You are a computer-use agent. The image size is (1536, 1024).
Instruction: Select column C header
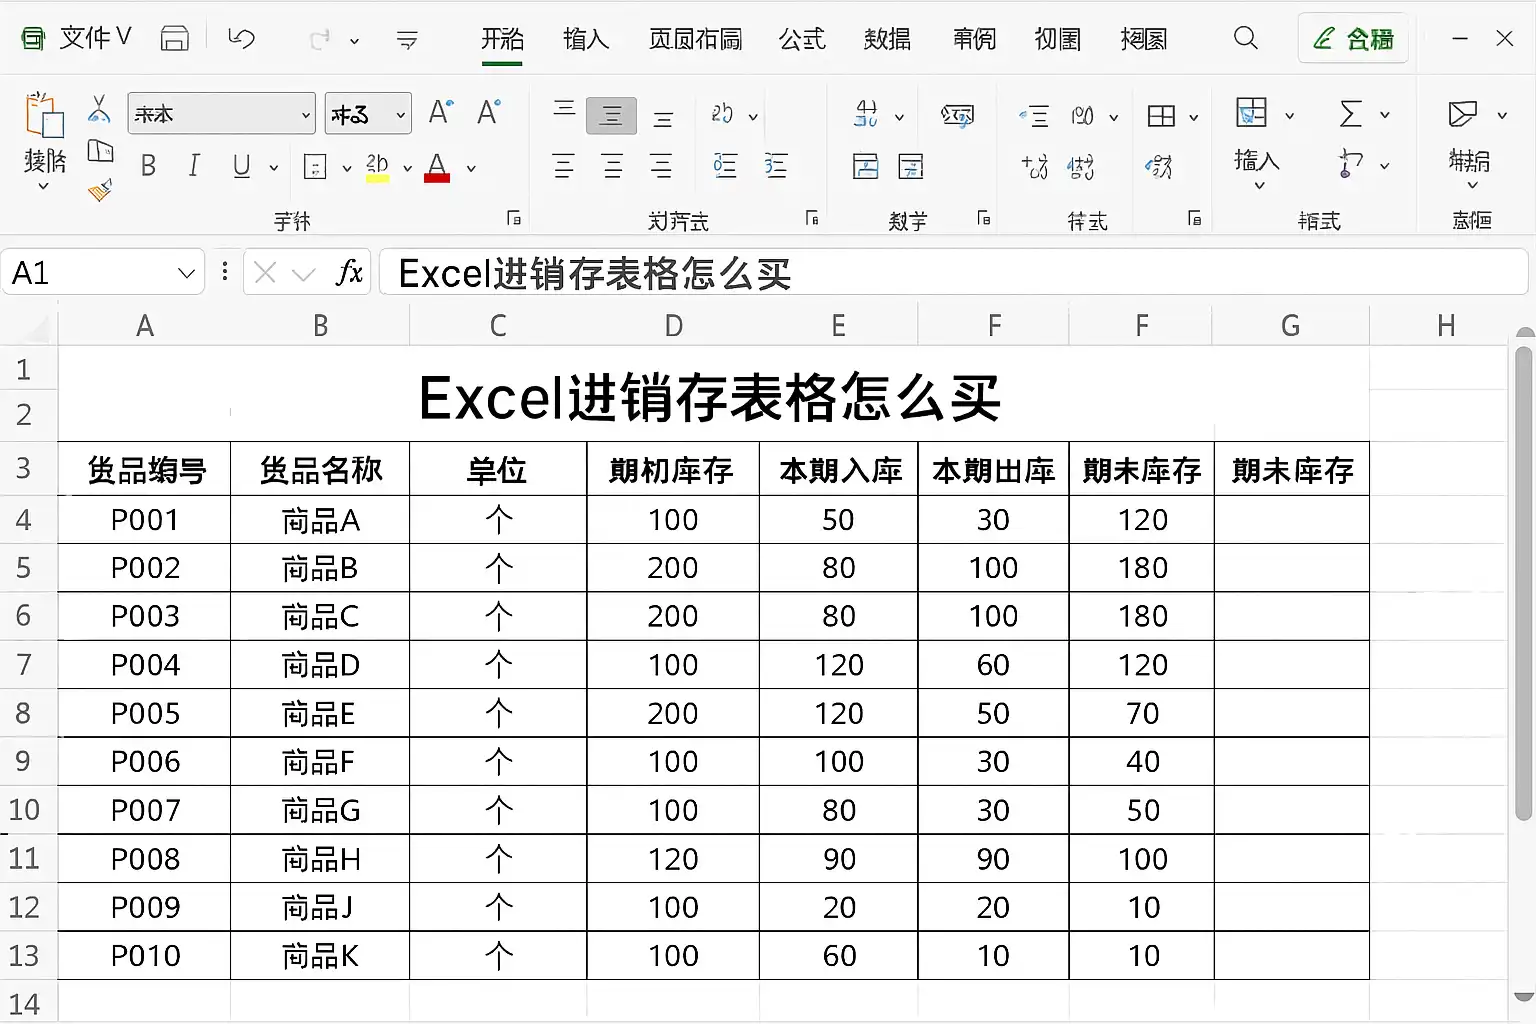498,326
